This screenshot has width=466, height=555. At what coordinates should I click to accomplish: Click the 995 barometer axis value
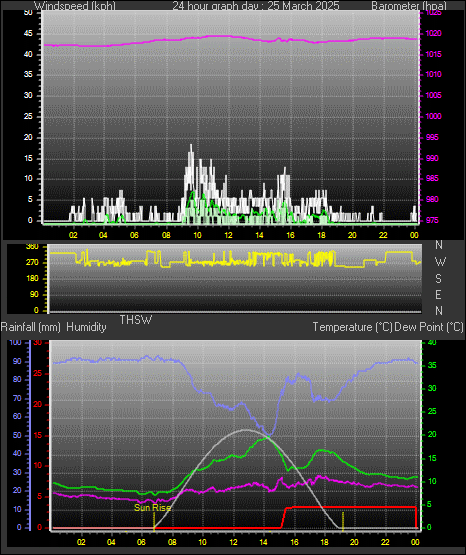click(x=432, y=137)
